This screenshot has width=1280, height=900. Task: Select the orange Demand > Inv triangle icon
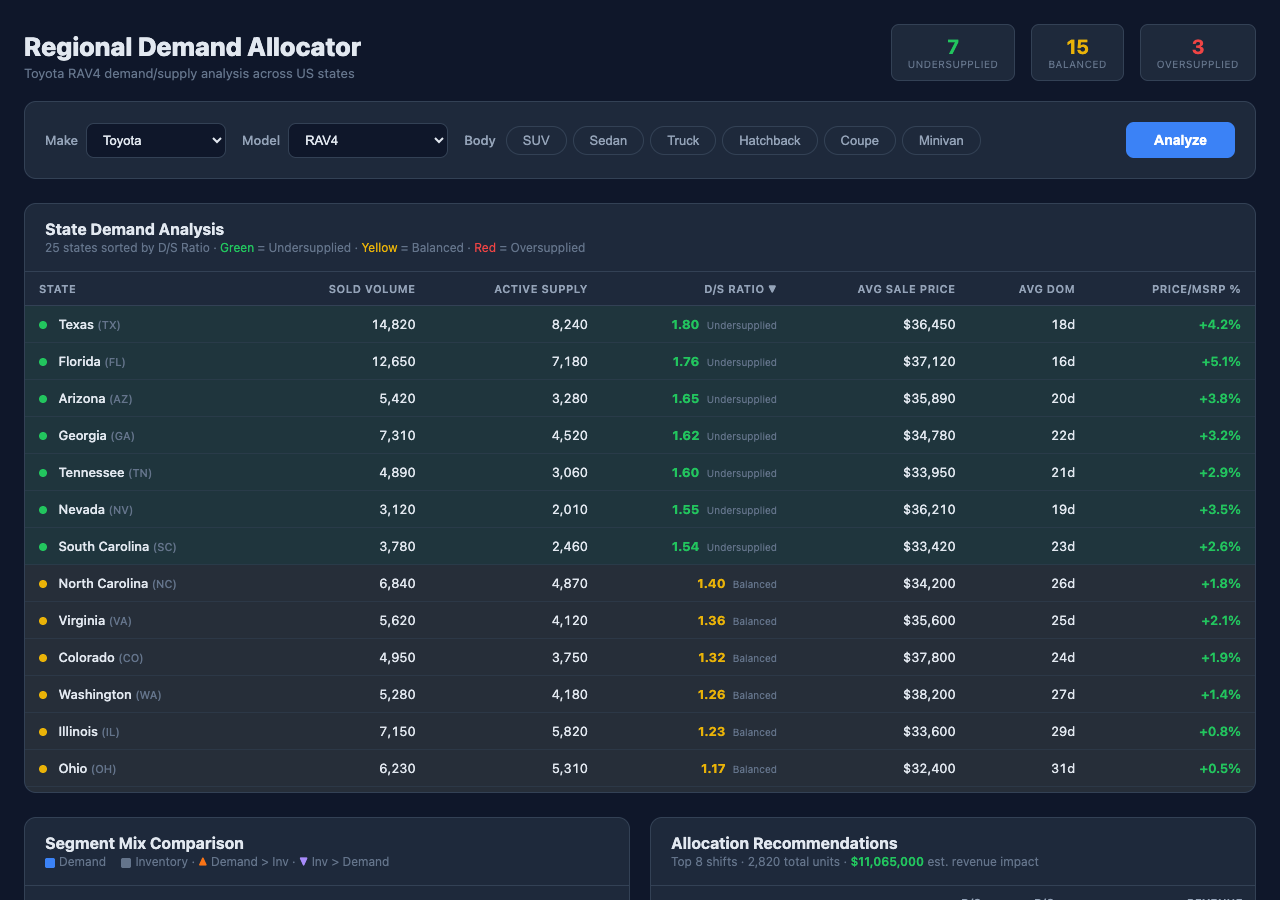(x=203, y=862)
